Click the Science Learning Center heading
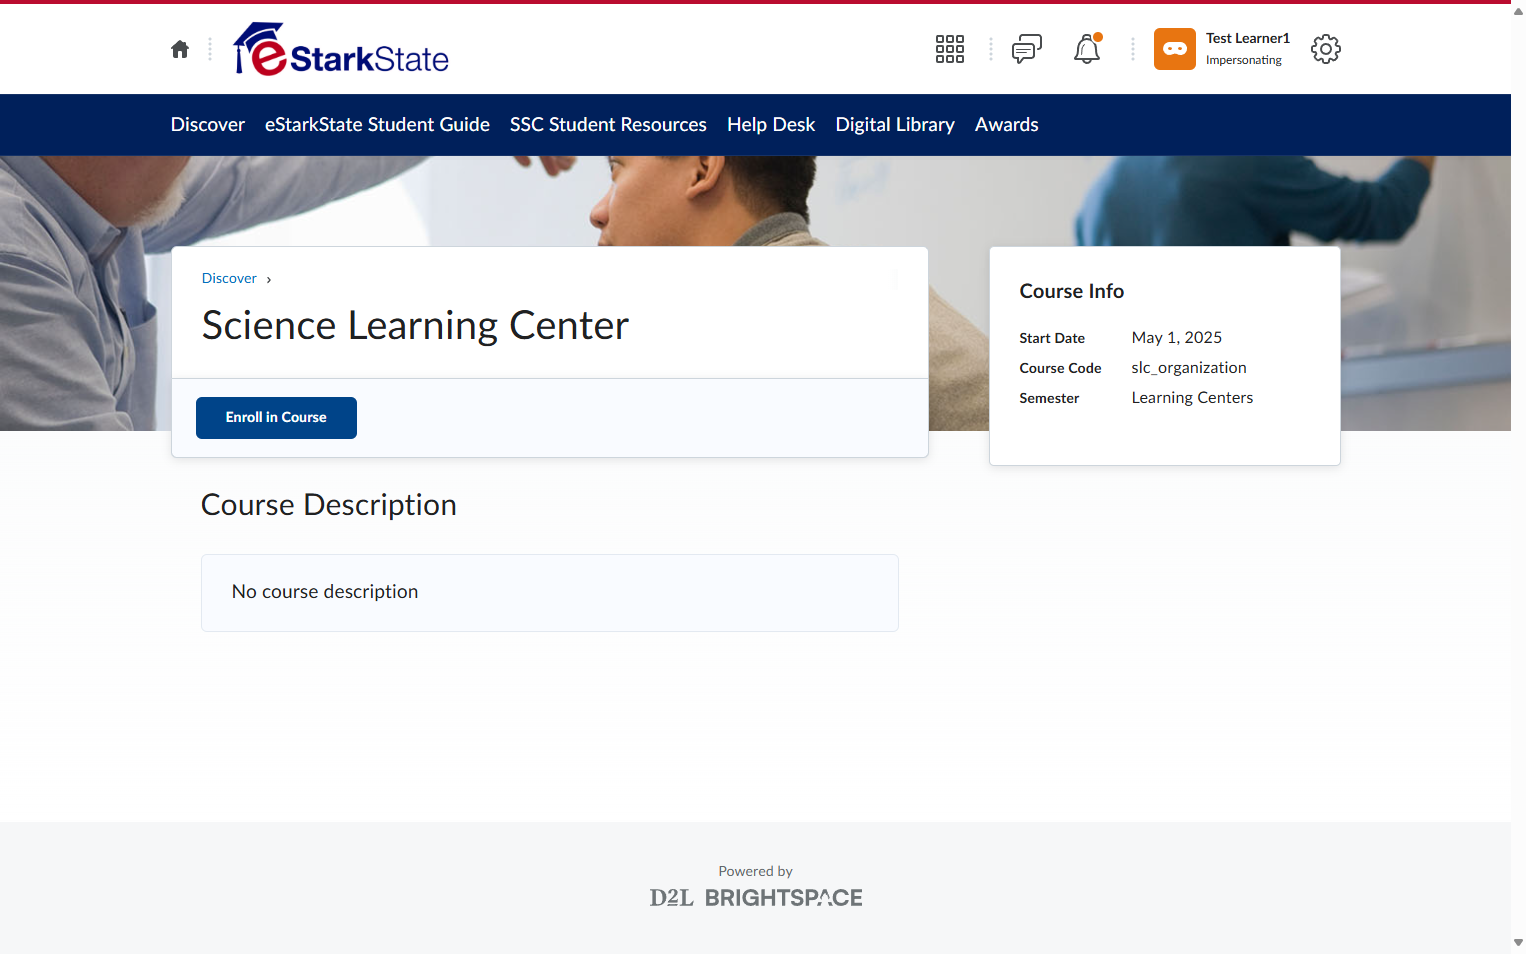The image size is (1526, 954). pyautogui.click(x=415, y=326)
